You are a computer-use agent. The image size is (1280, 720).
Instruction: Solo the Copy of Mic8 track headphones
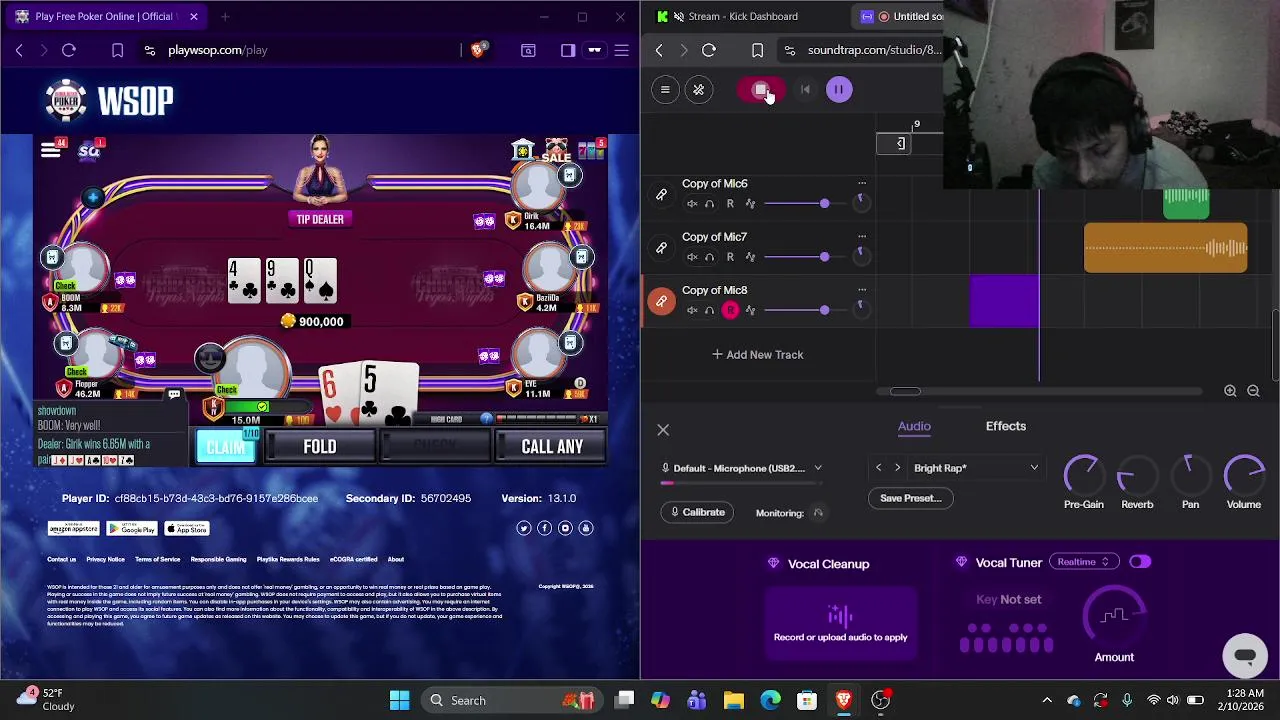[710, 310]
